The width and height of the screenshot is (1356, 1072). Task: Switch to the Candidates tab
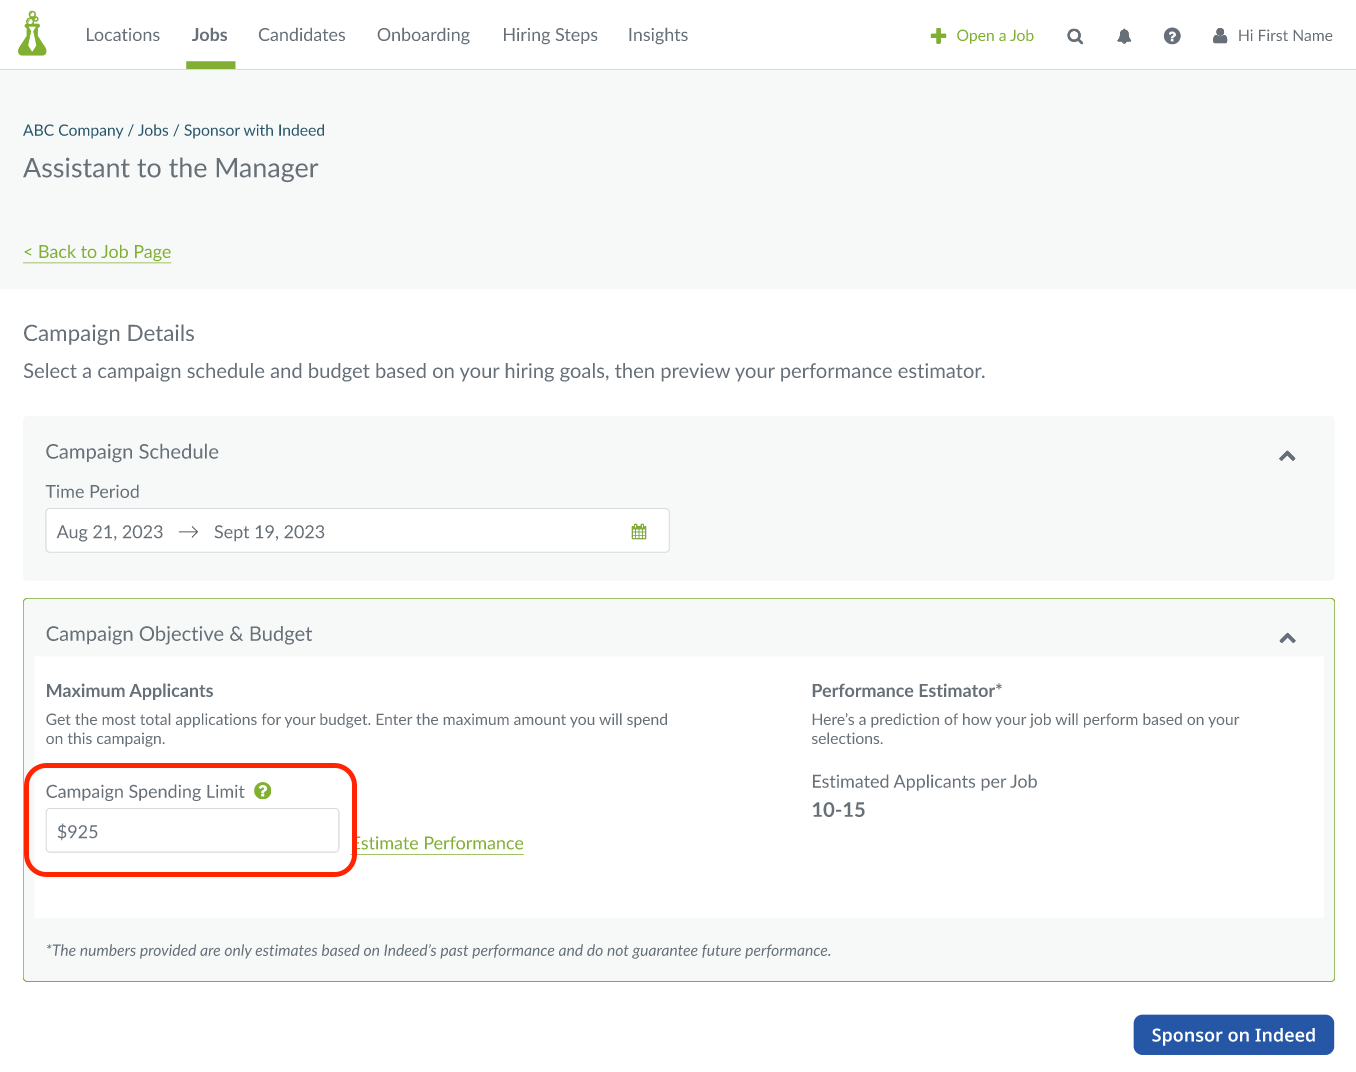(x=301, y=34)
